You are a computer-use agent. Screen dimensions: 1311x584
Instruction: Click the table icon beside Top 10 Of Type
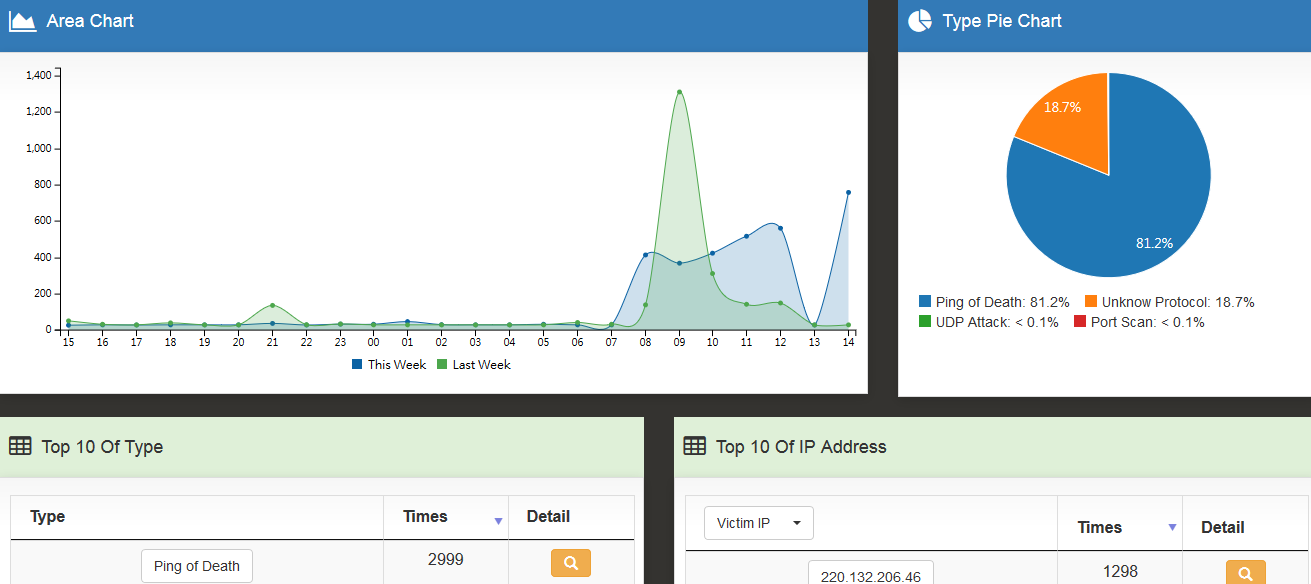click(x=20, y=447)
